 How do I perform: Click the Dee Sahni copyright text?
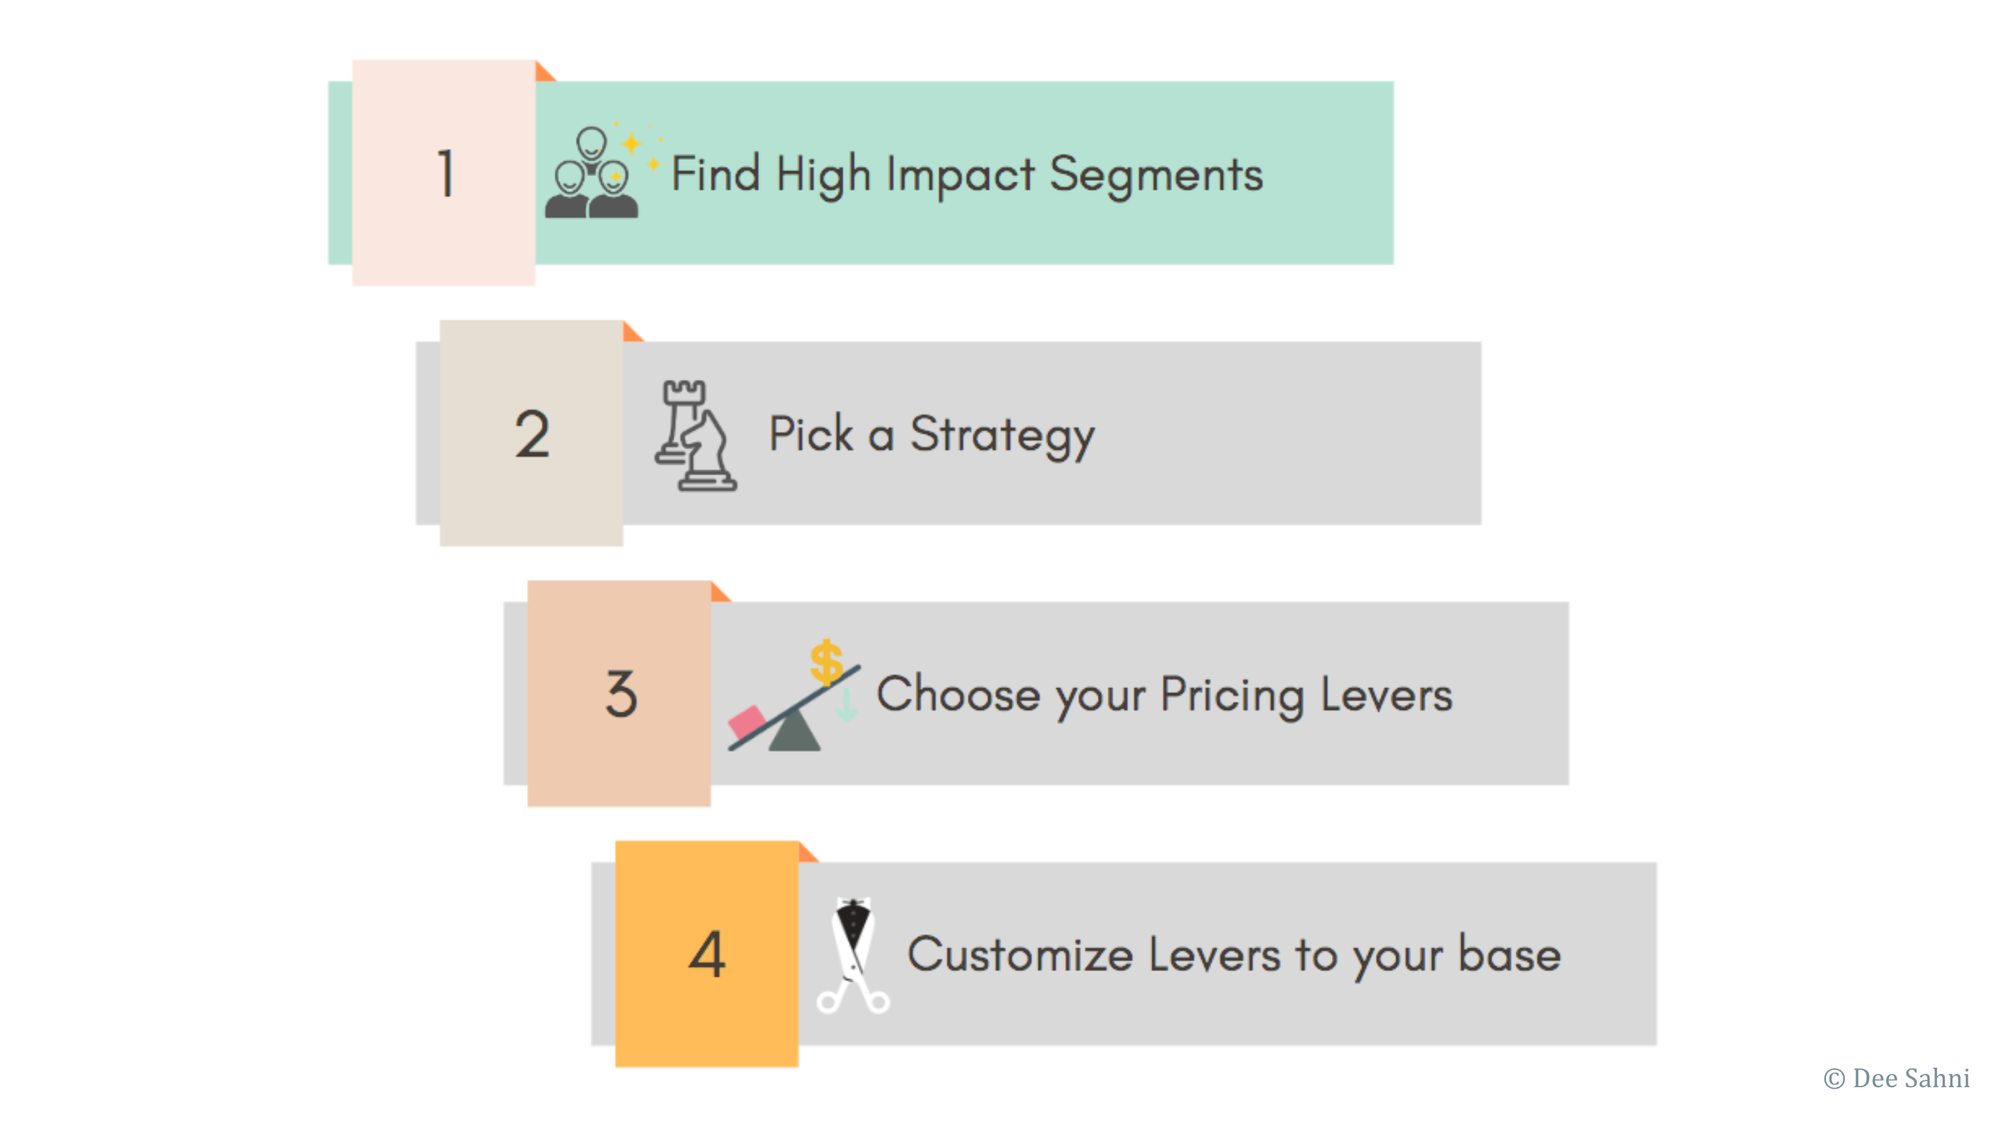point(1896,1078)
